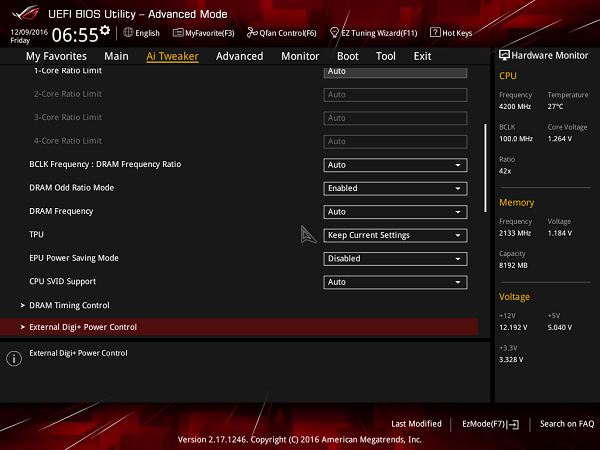Switch to EzMode(F7)
Screen dimensions: 600x450
click(491, 424)
